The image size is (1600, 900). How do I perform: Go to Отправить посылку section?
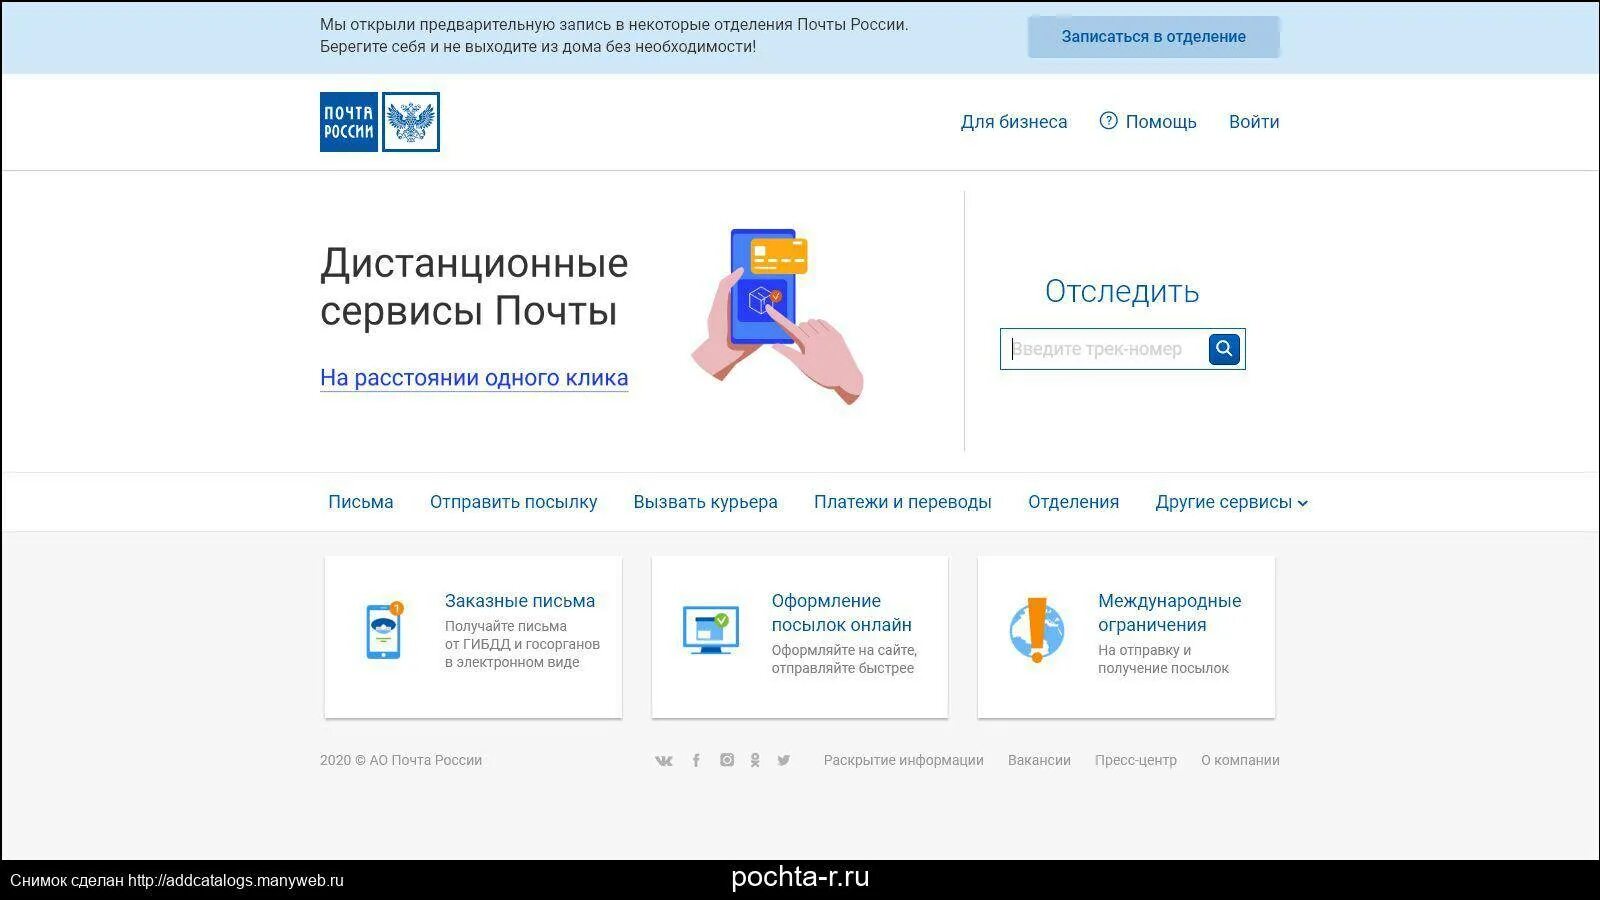(514, 502)
